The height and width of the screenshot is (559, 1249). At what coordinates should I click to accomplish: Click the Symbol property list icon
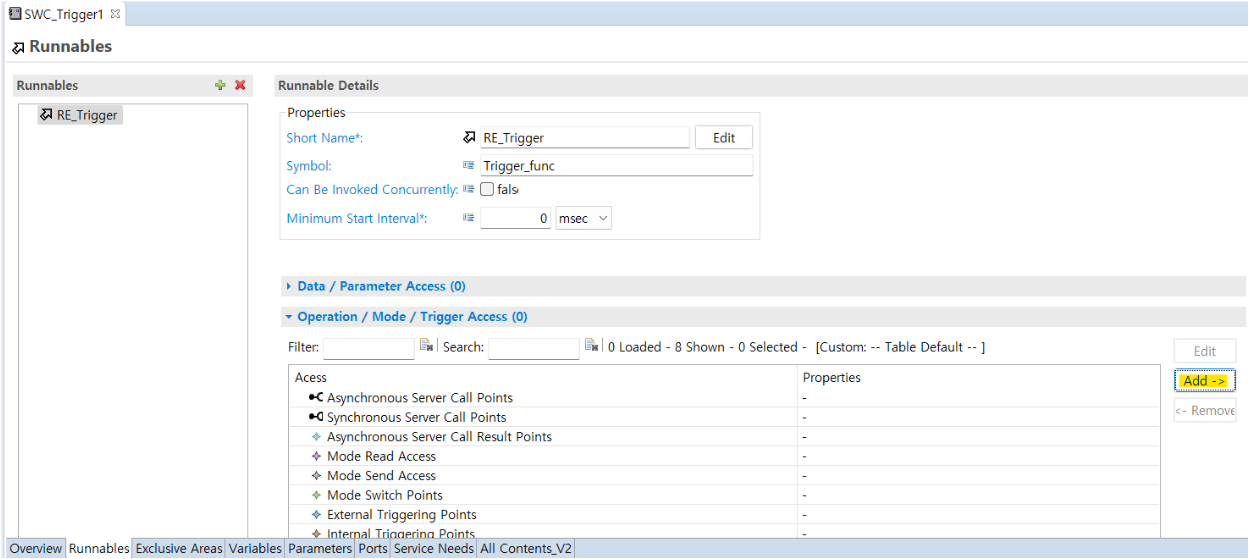[x=468, y=165]
